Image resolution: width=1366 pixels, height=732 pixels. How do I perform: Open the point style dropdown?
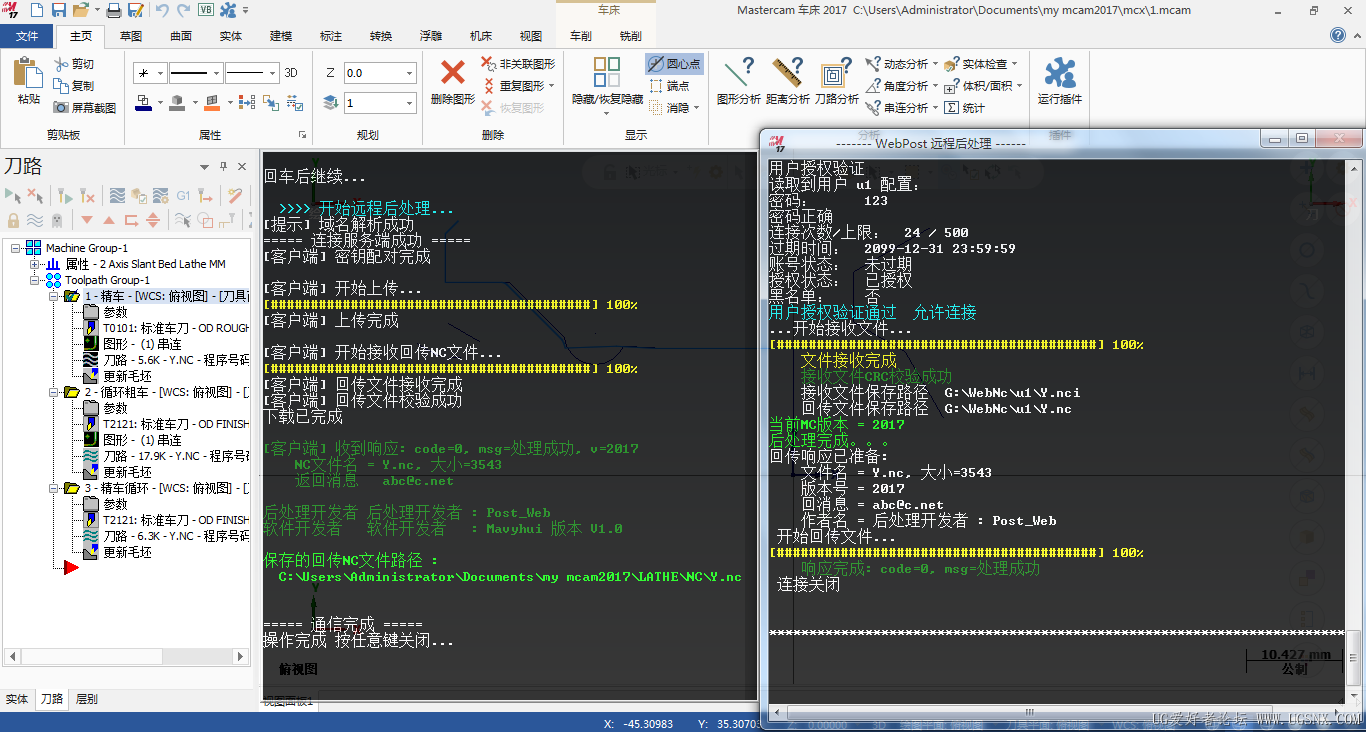coord(158,73)
